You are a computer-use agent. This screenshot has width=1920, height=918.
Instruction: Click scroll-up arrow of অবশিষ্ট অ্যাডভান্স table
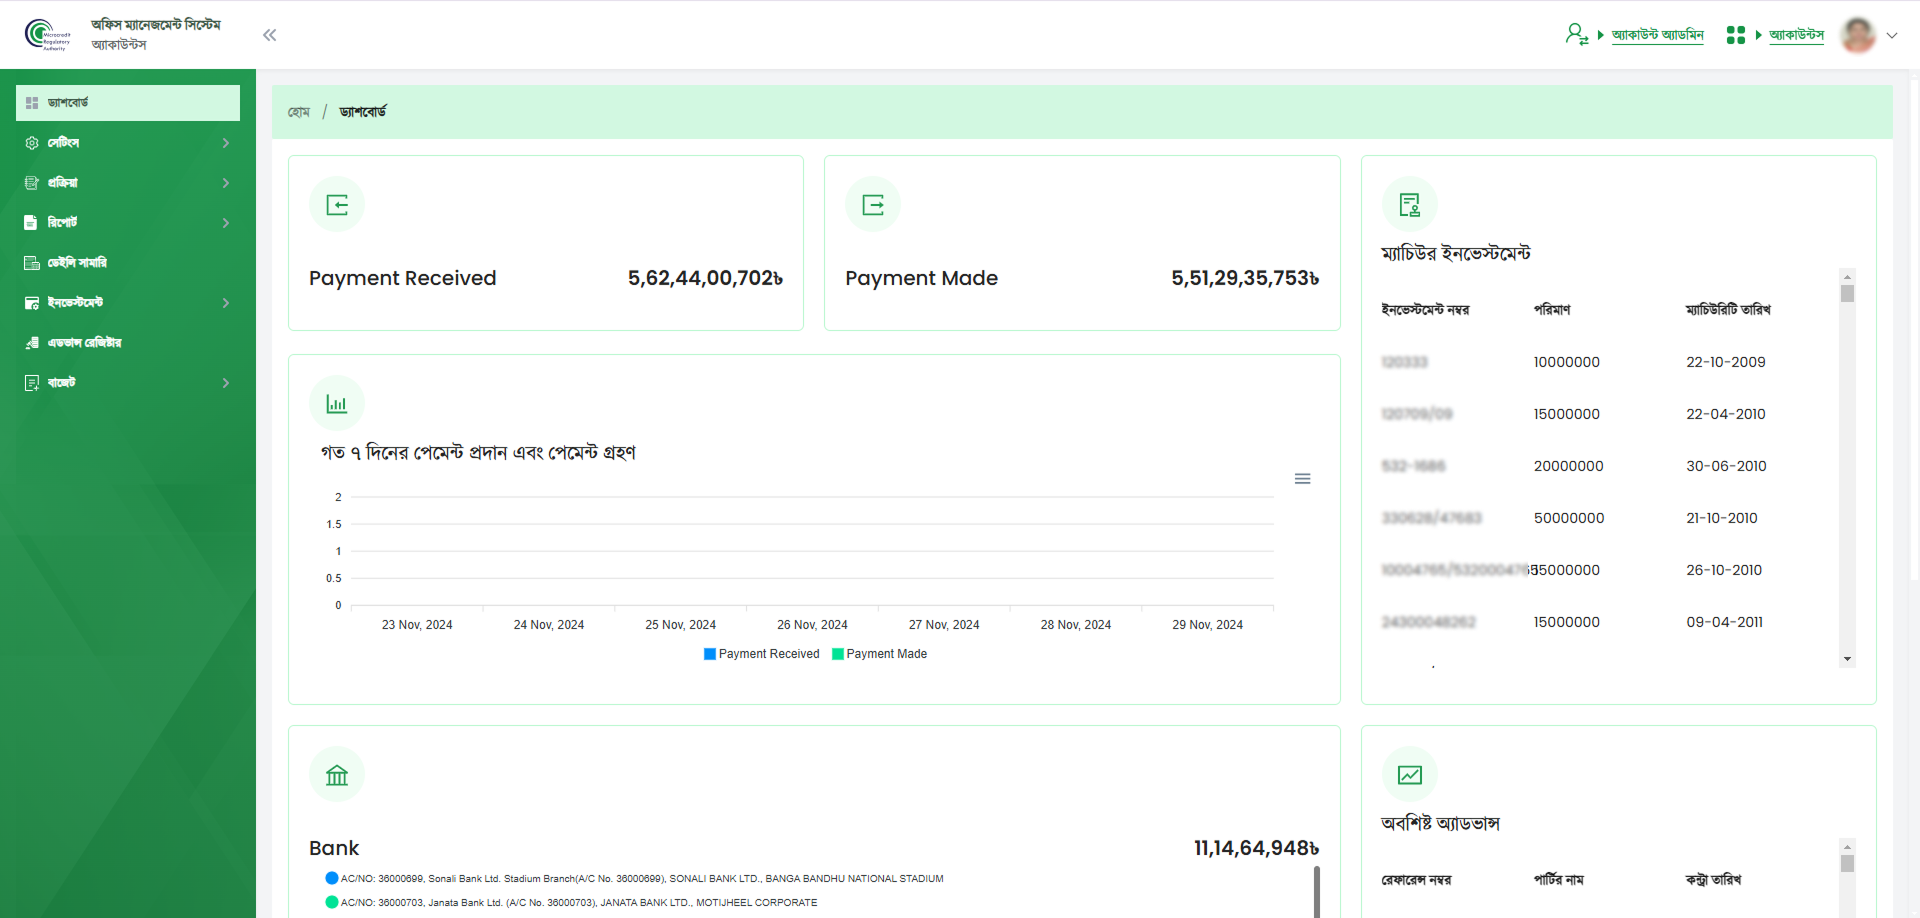click(x=1847, y=847)
